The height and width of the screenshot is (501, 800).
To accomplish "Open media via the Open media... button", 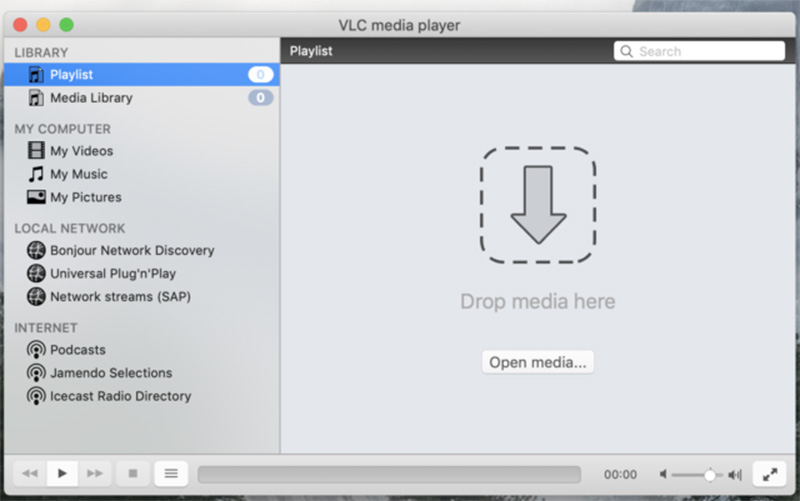I will [x=538, y=362].
